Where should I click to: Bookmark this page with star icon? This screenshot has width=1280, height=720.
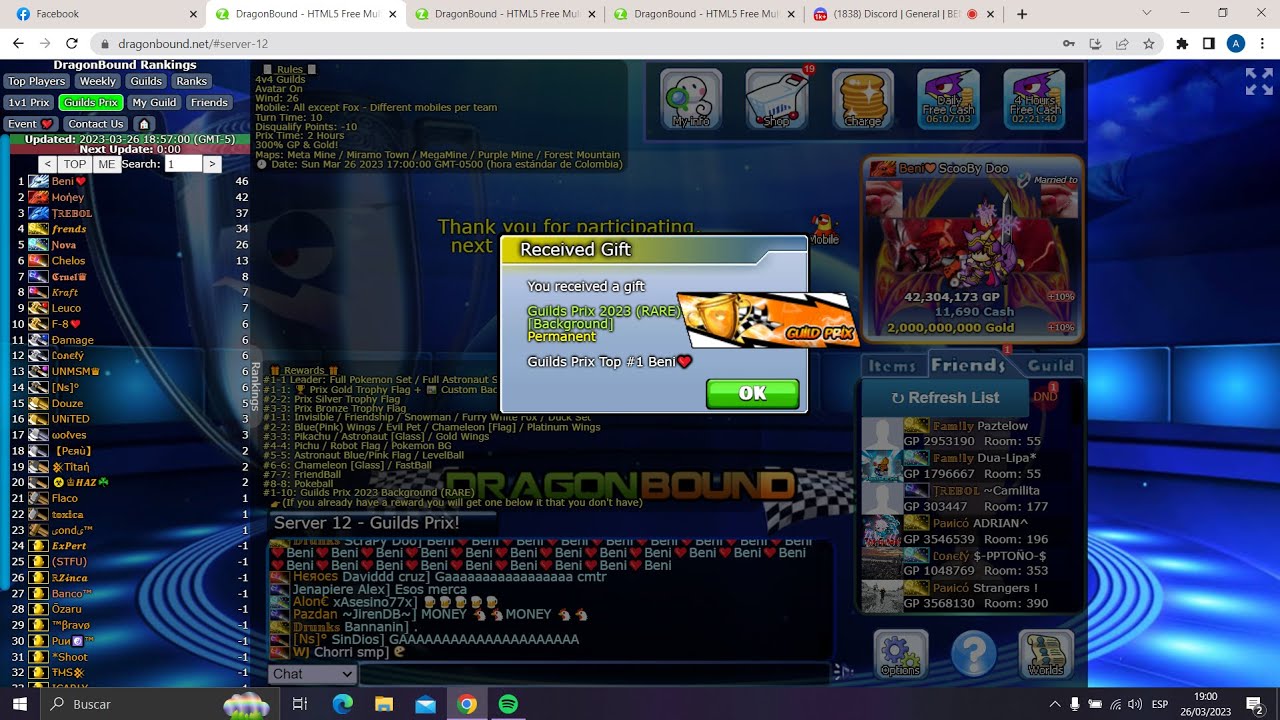pos(1149,44)
